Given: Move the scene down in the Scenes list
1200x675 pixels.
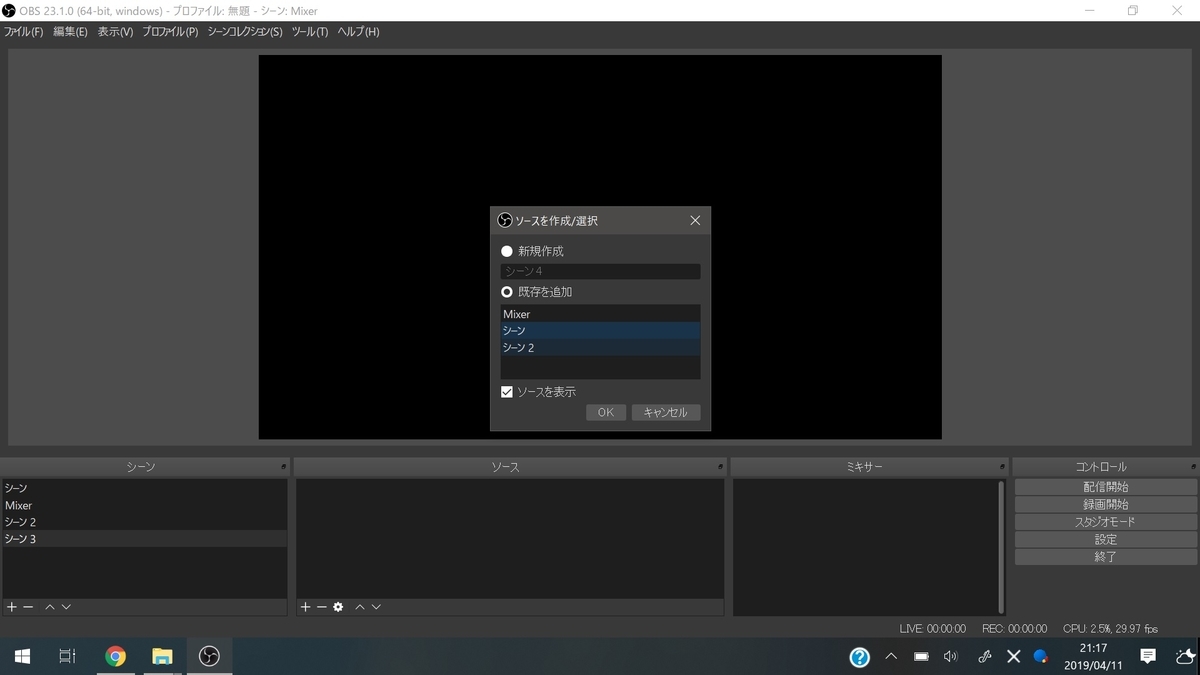Looking at the screenshot, I should tap(66, 607).
